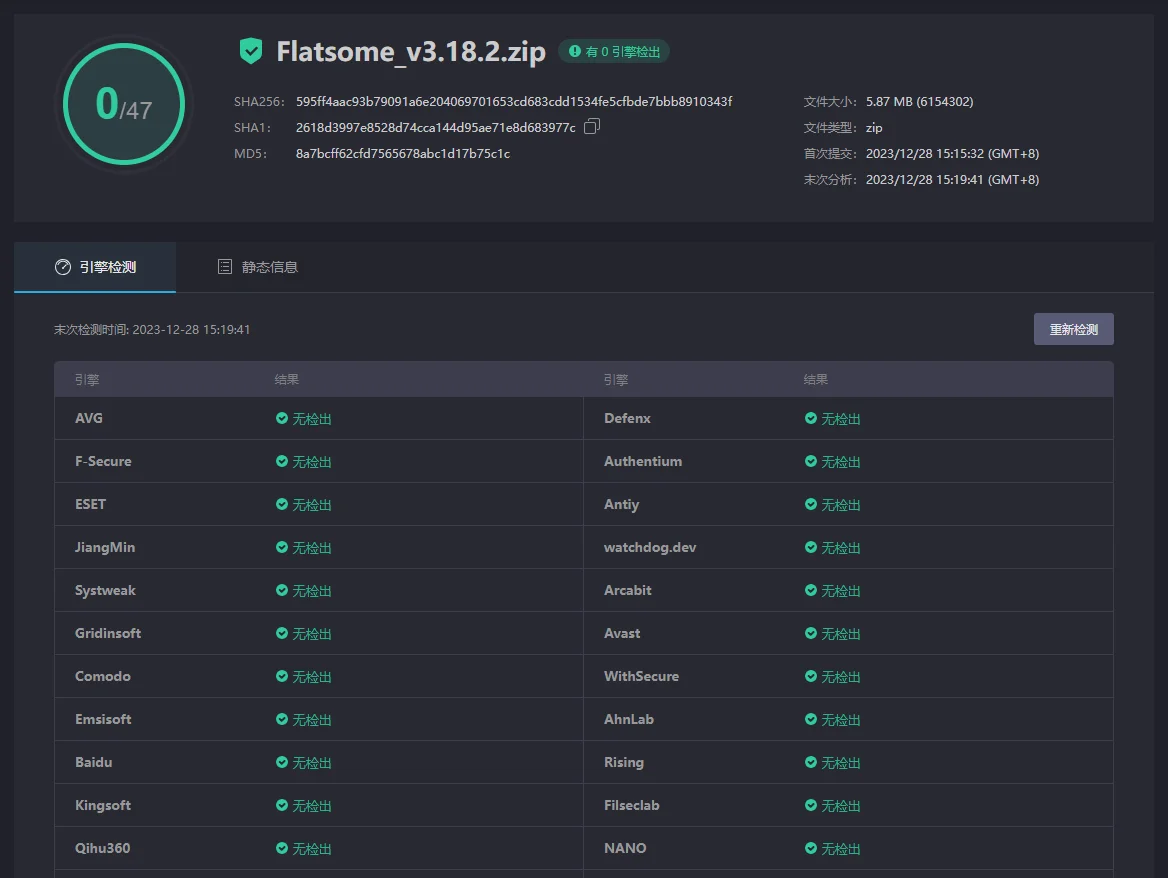Image resolution: width=1168 pixels, height=878 pixels.
Task: Click the Filseclab engine name
Action: [632, 805]
